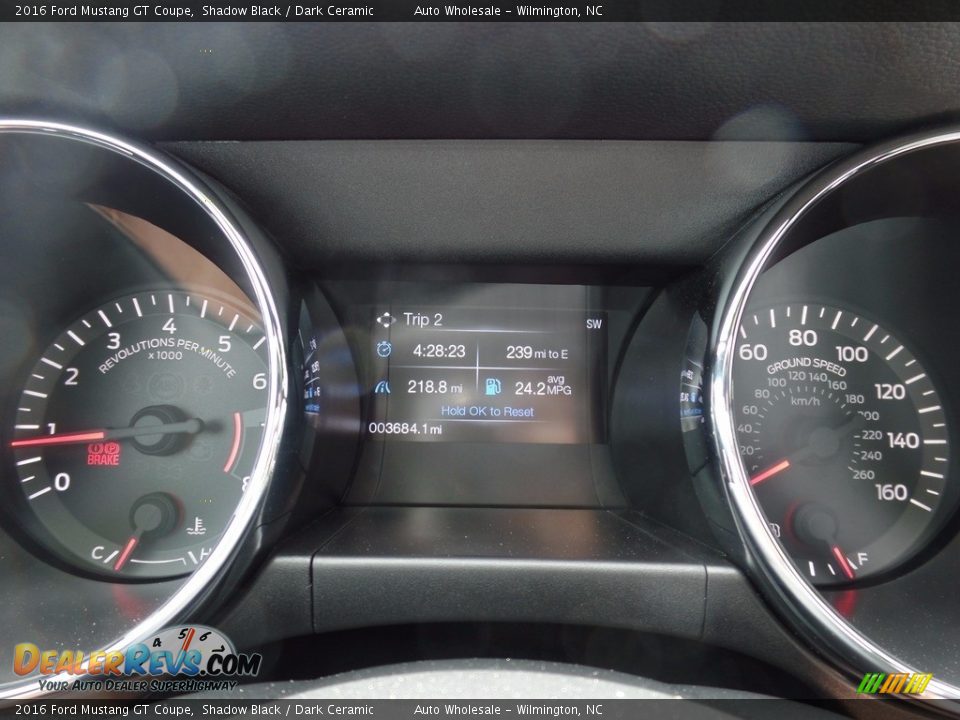Click the fuel pump symbol on the fuel gauge

(x=775, y=528)
